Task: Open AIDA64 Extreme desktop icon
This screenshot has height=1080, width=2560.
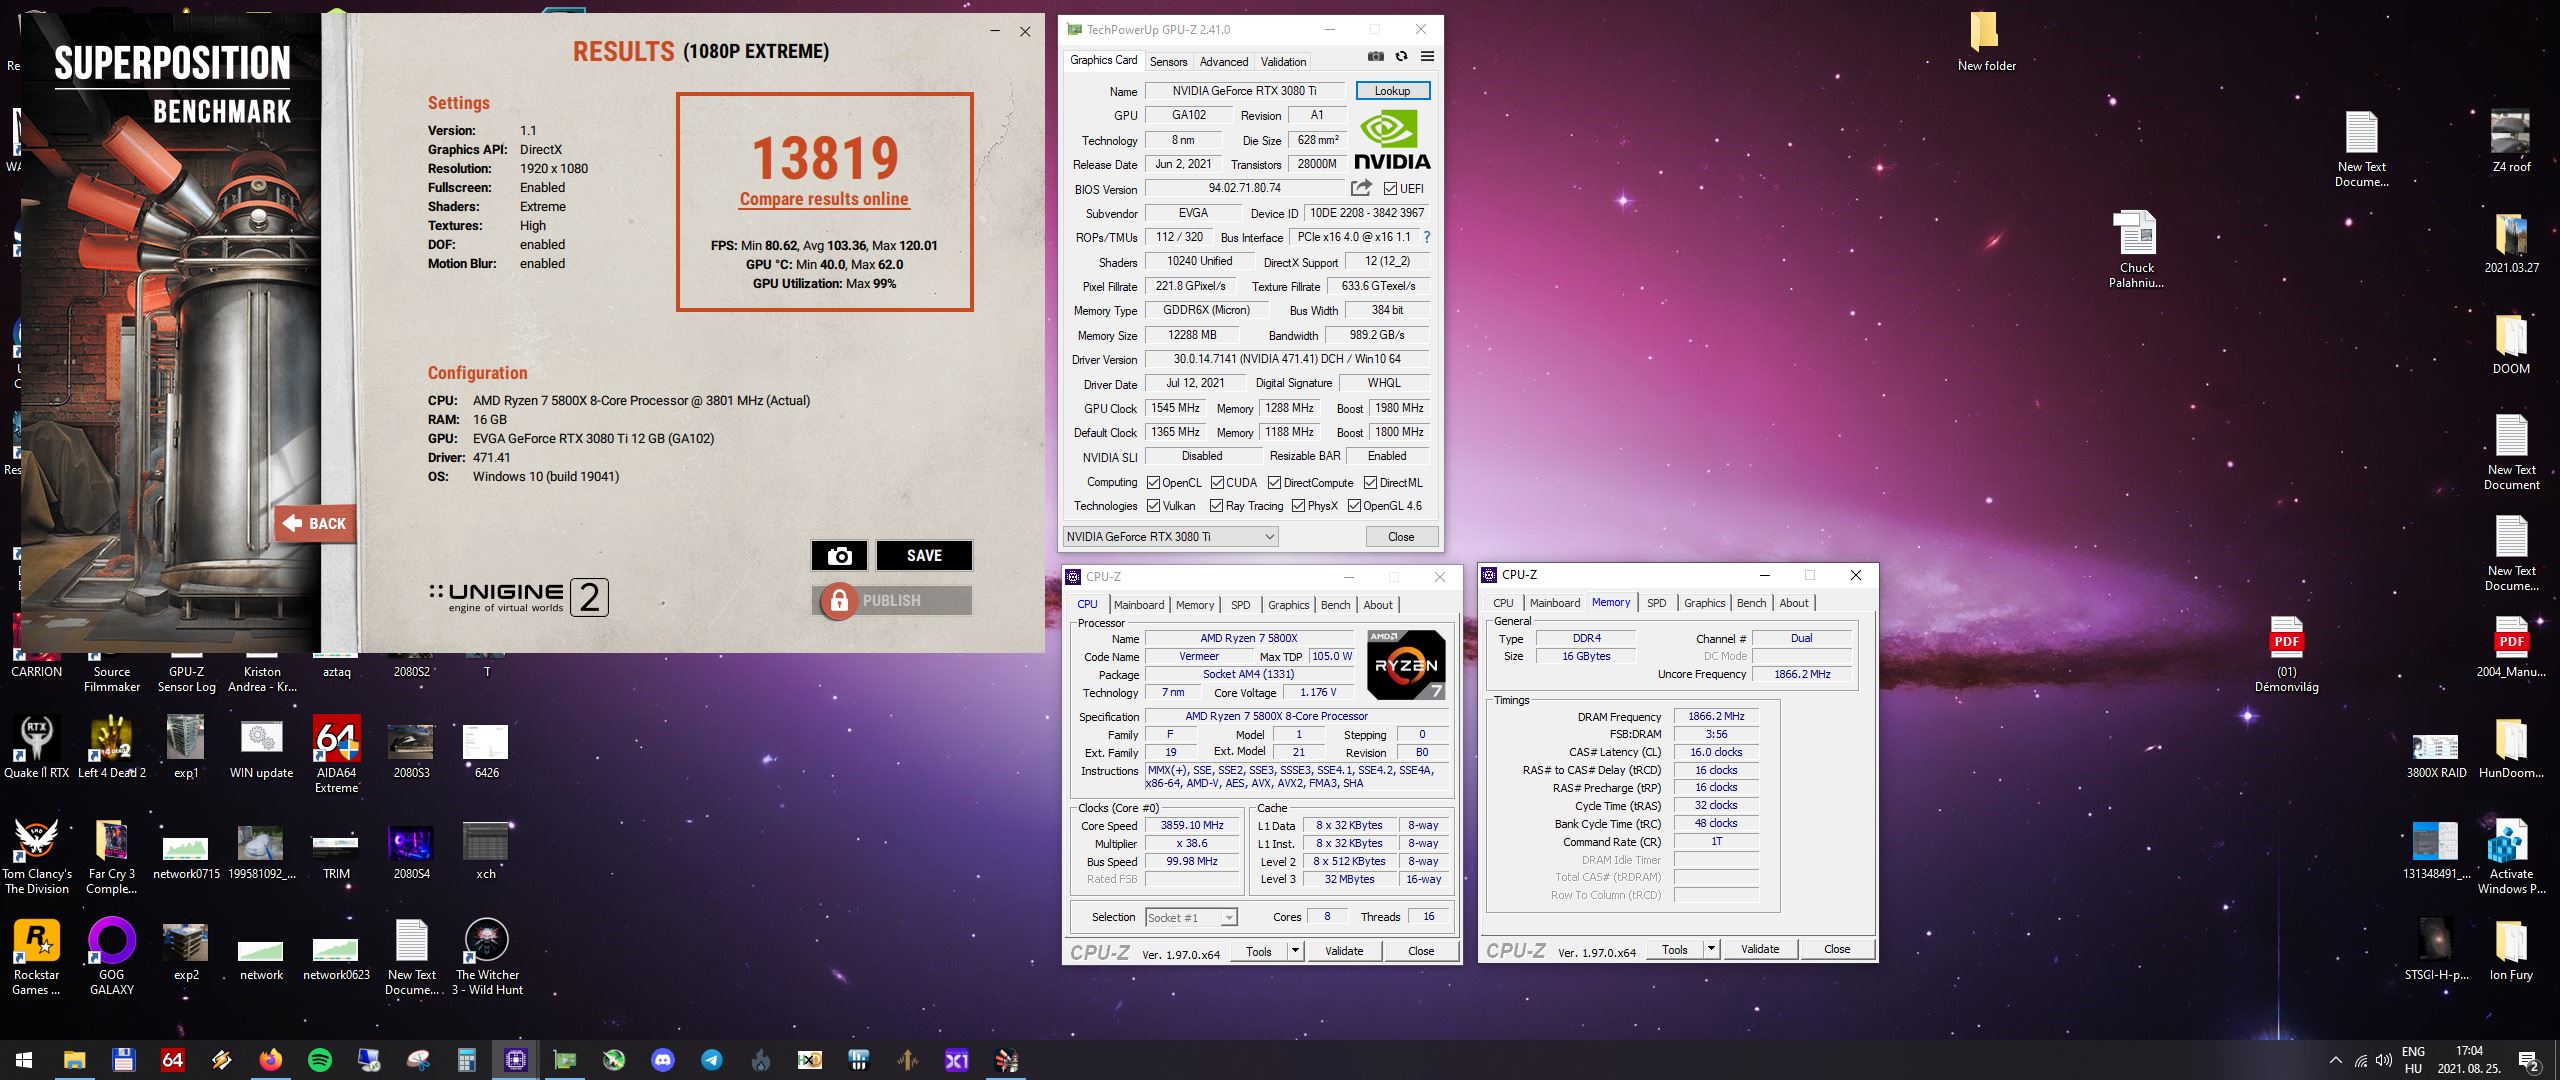Action: pyautogui.click(x=336, y=754)
